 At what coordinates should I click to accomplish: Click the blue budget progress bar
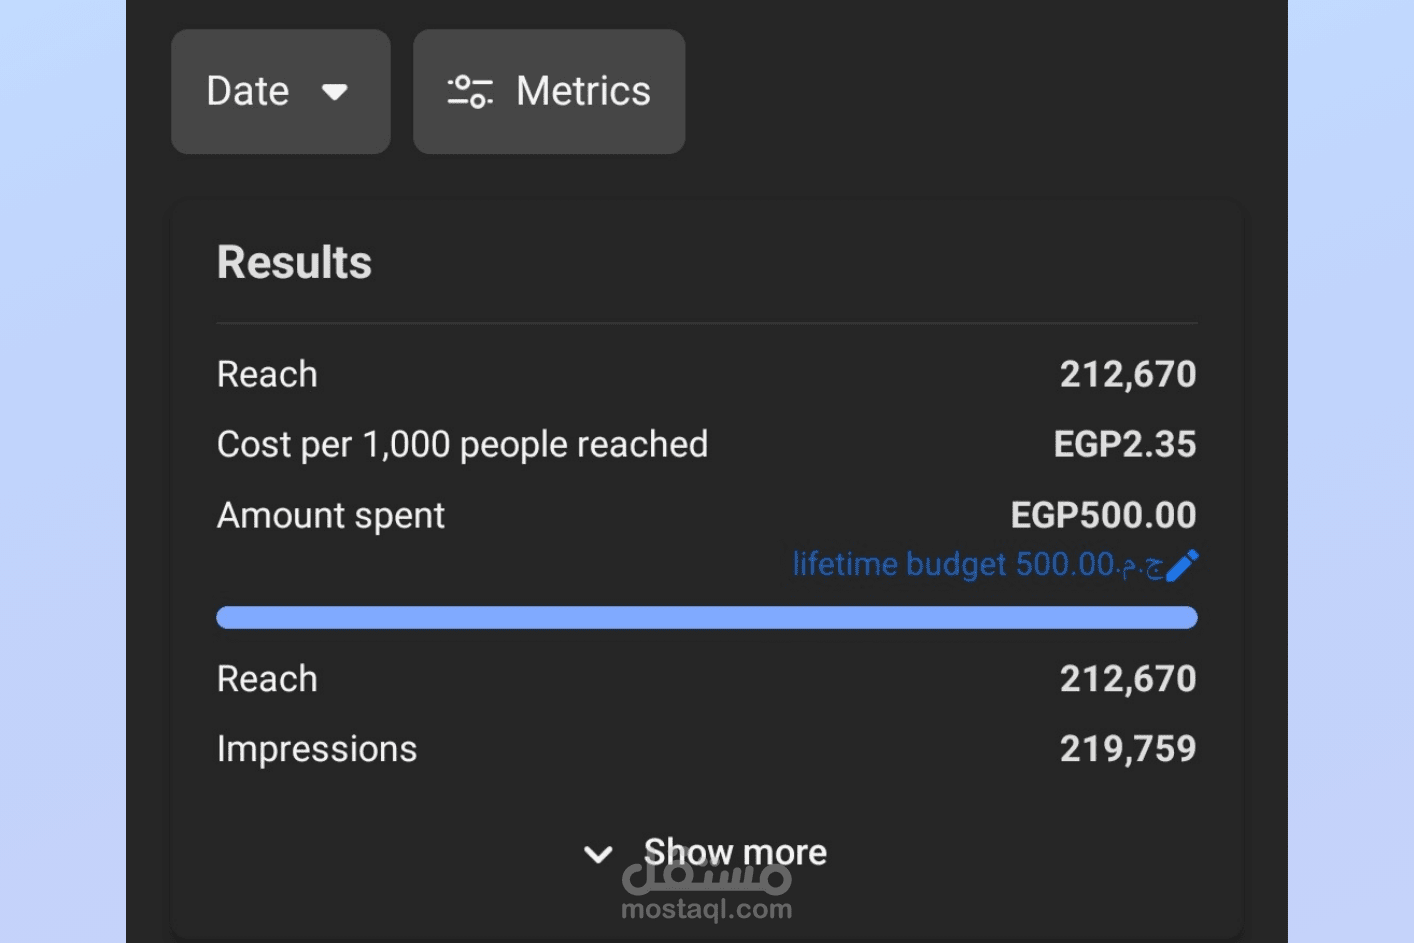coord(706,618)
